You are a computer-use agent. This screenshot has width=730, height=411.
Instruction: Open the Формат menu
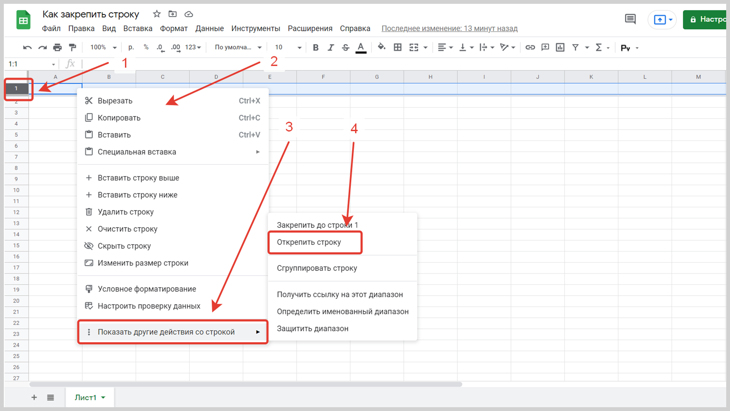point(174,28)
